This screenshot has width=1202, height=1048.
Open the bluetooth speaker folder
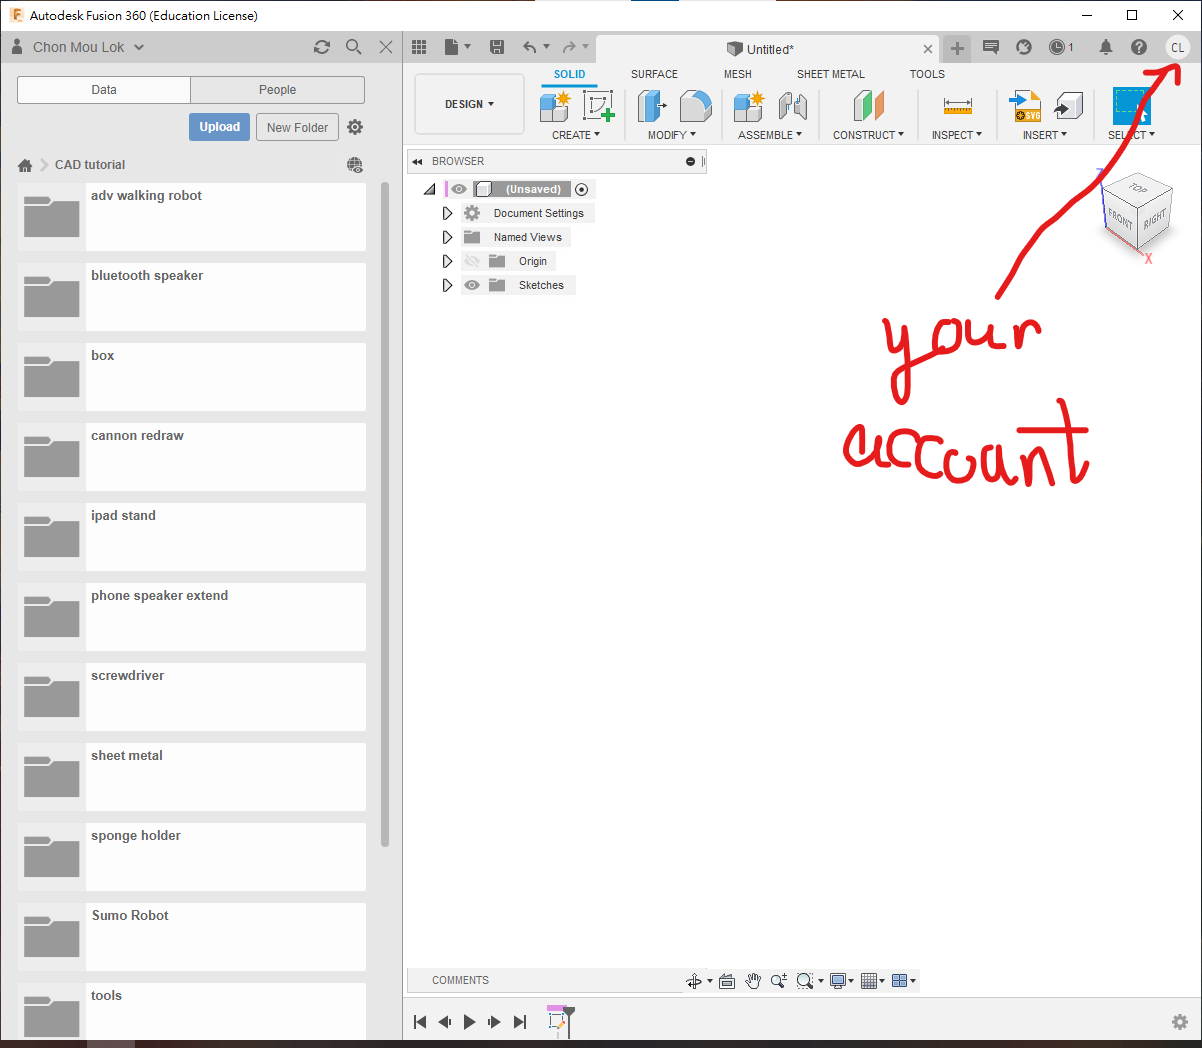(x=147, y=276)
